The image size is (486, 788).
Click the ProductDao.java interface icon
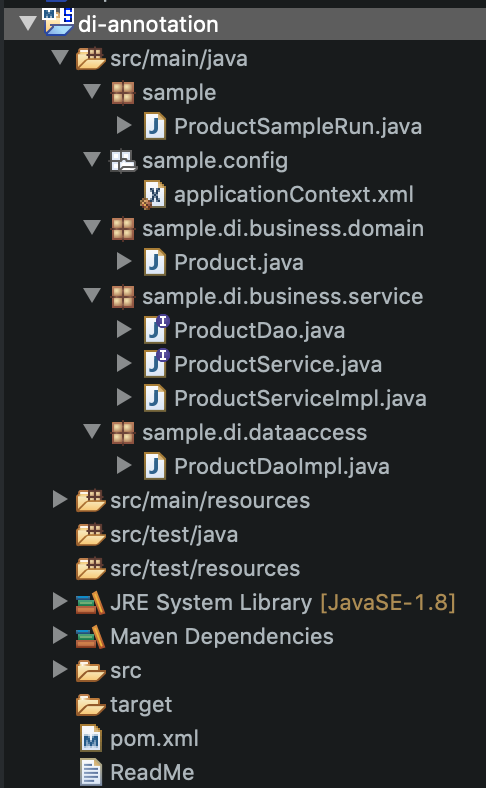(156, 330)
